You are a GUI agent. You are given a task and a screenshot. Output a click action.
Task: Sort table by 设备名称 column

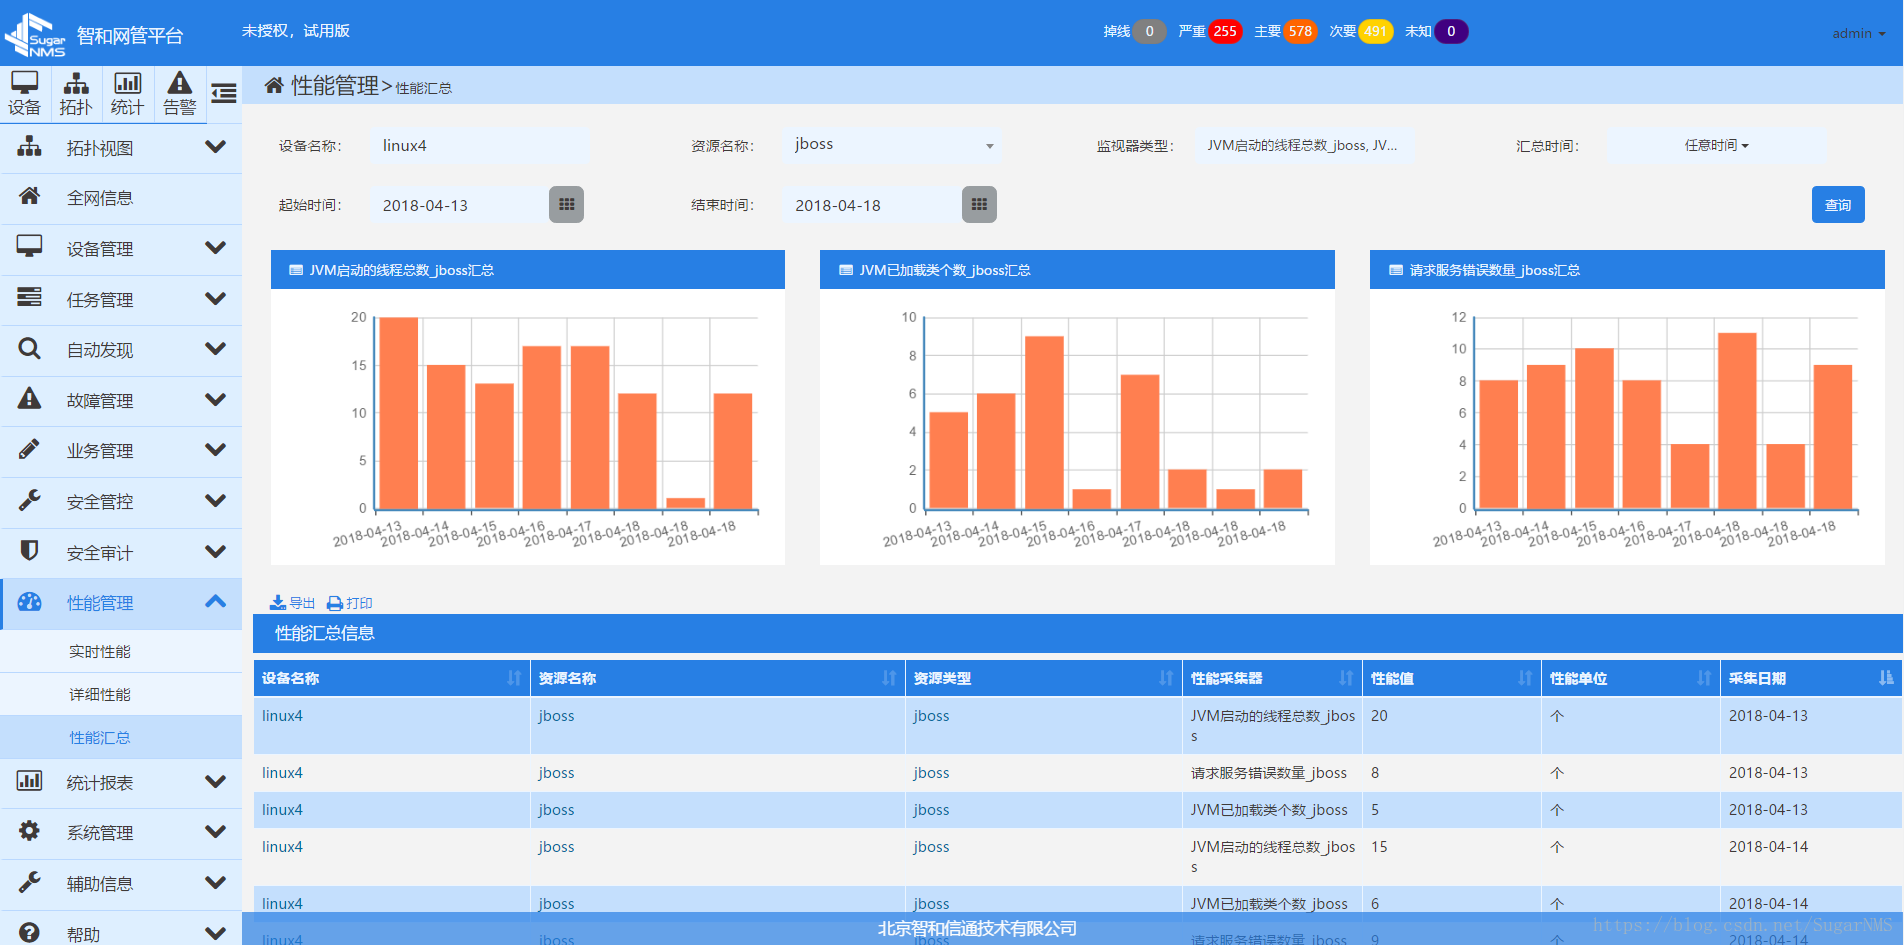(x=513, y=678)
